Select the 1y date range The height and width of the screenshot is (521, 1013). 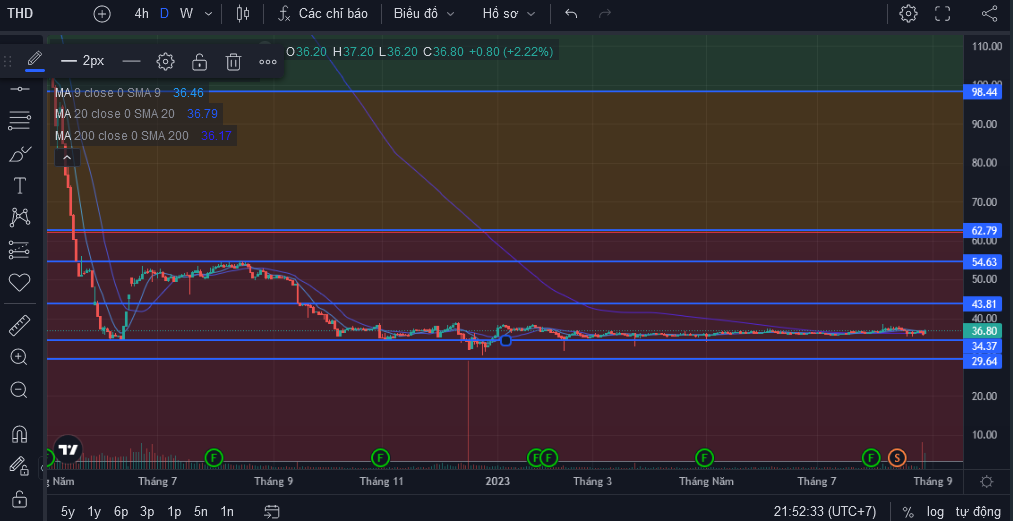click(x=94, y=512)
